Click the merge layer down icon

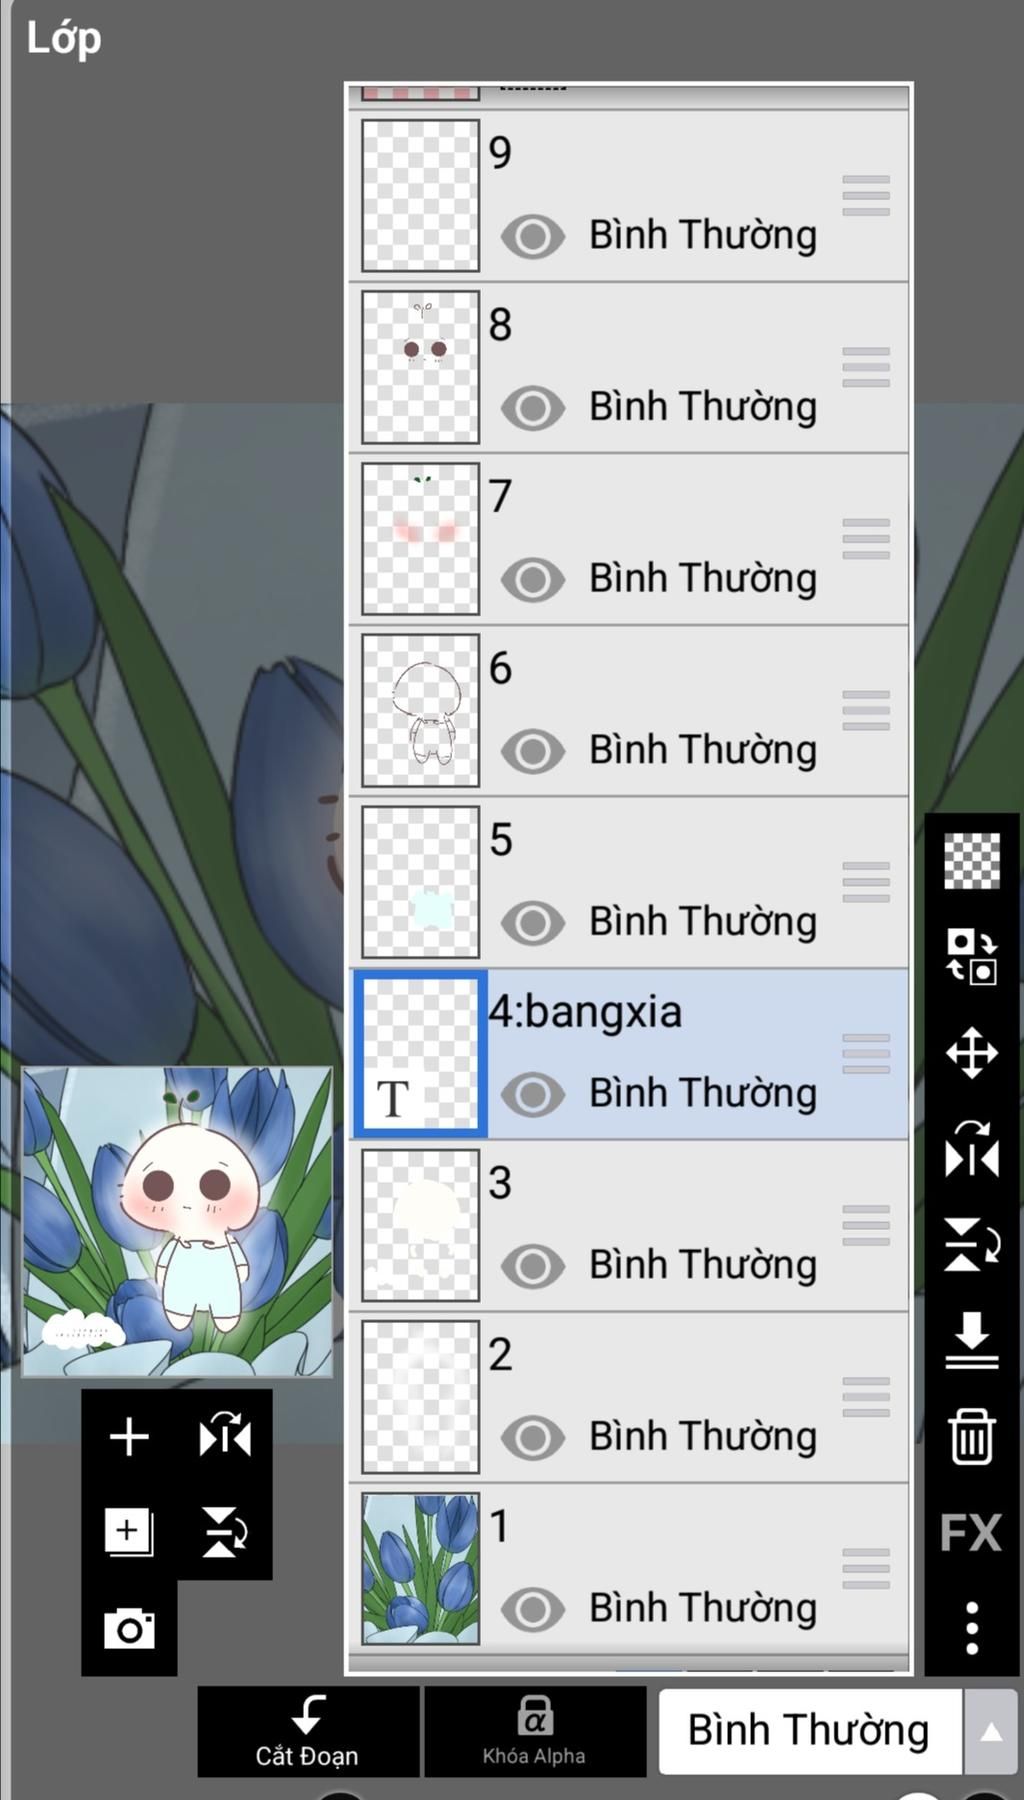(971, 1341)
